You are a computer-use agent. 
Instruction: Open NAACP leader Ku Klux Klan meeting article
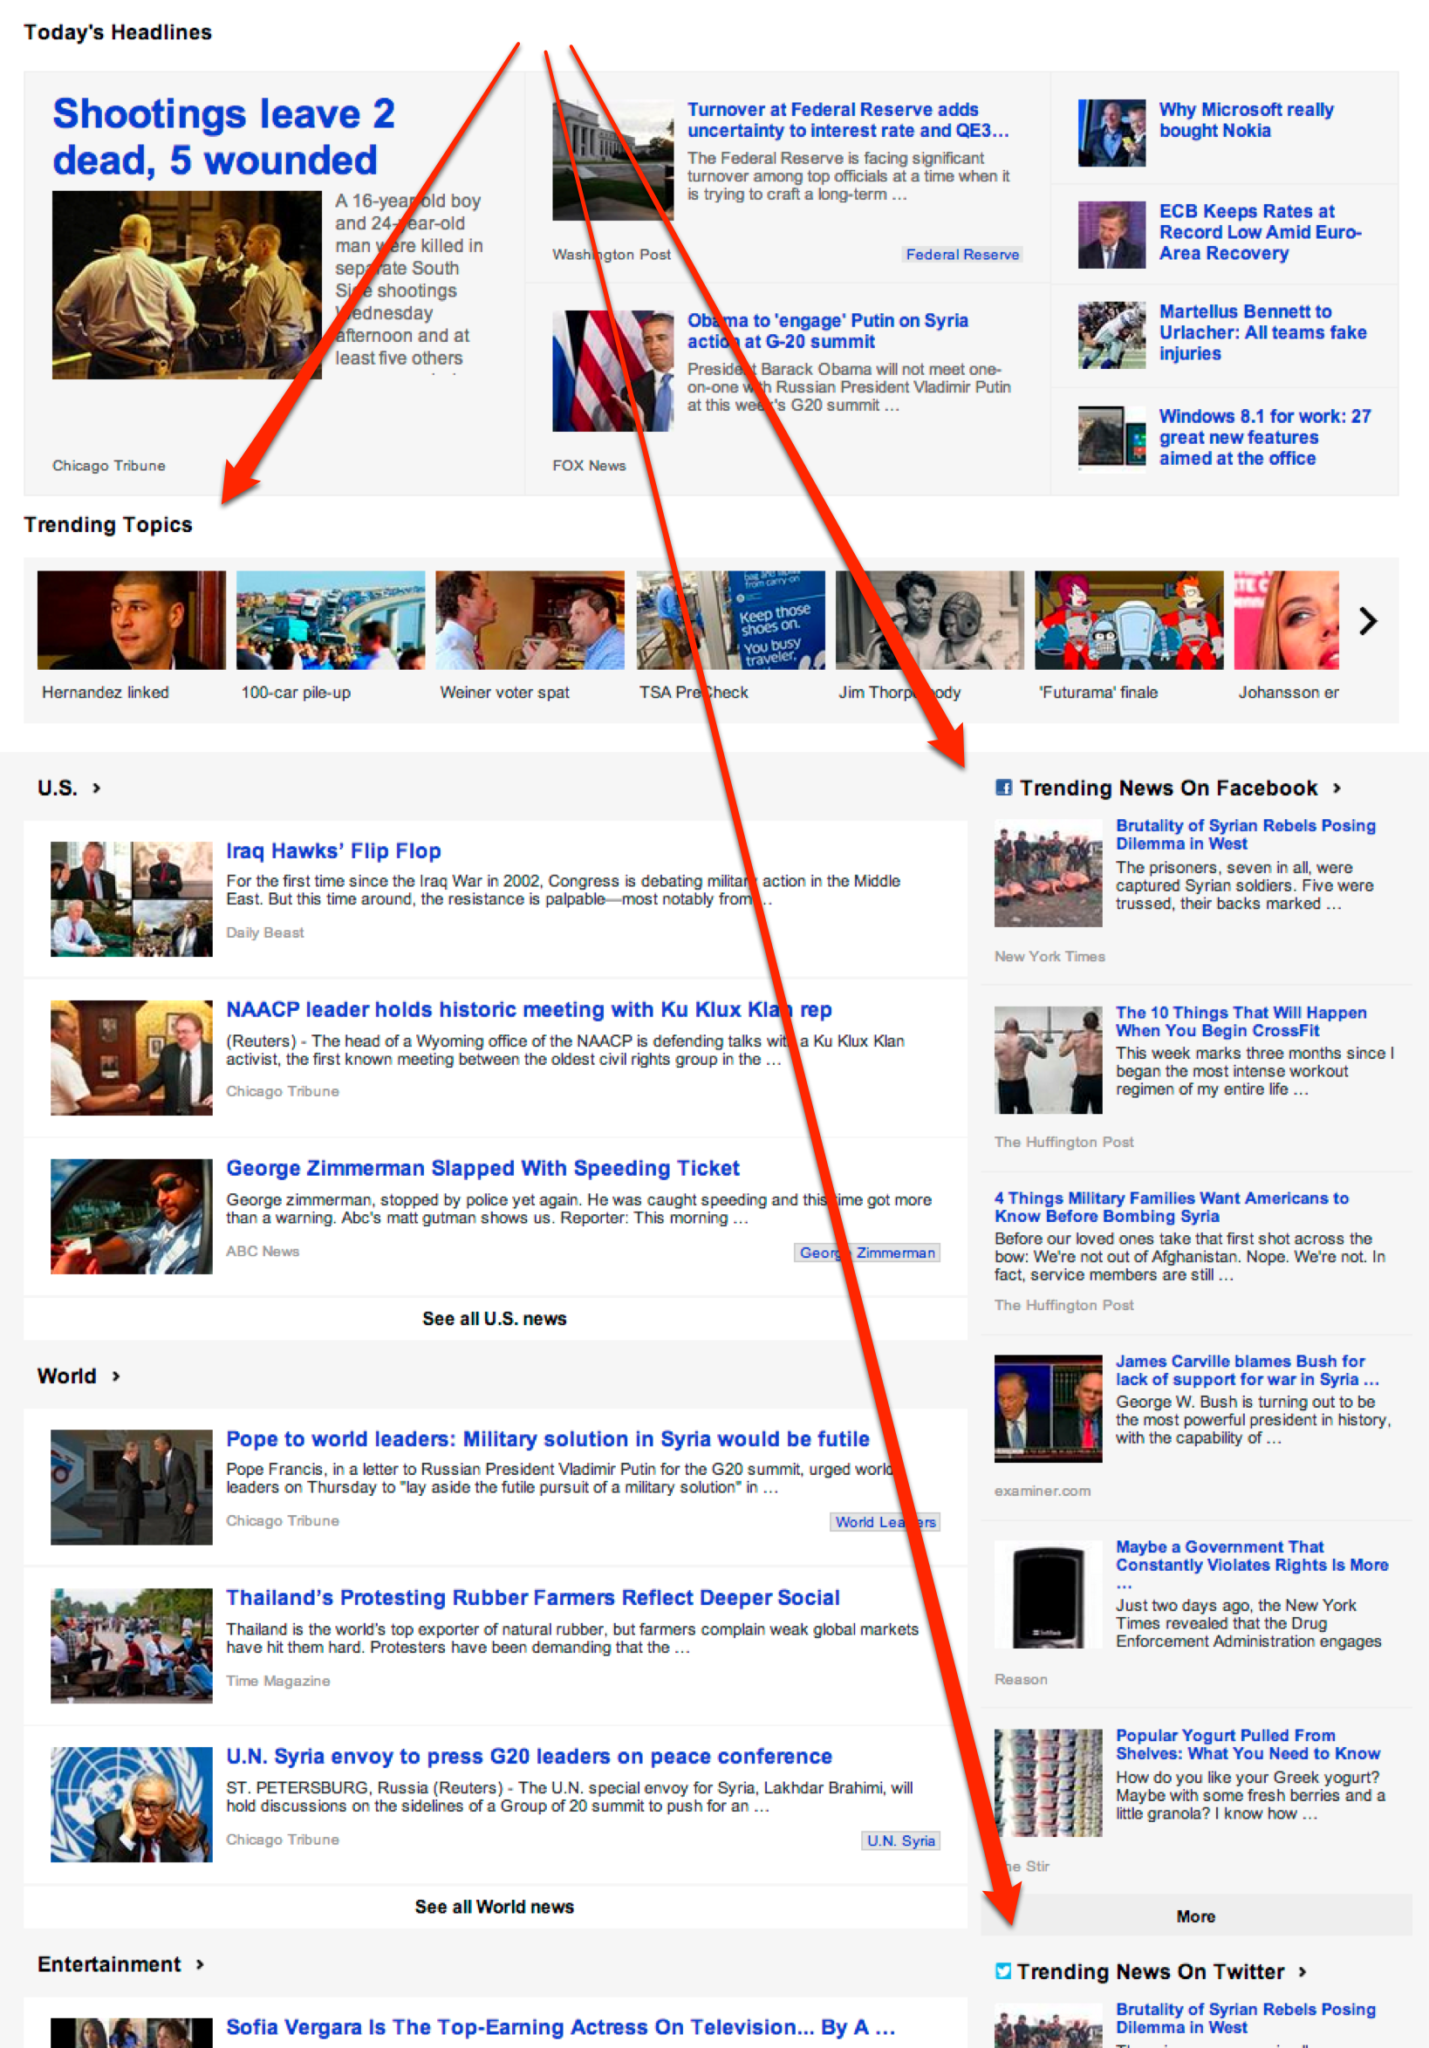pos(529,1010)
